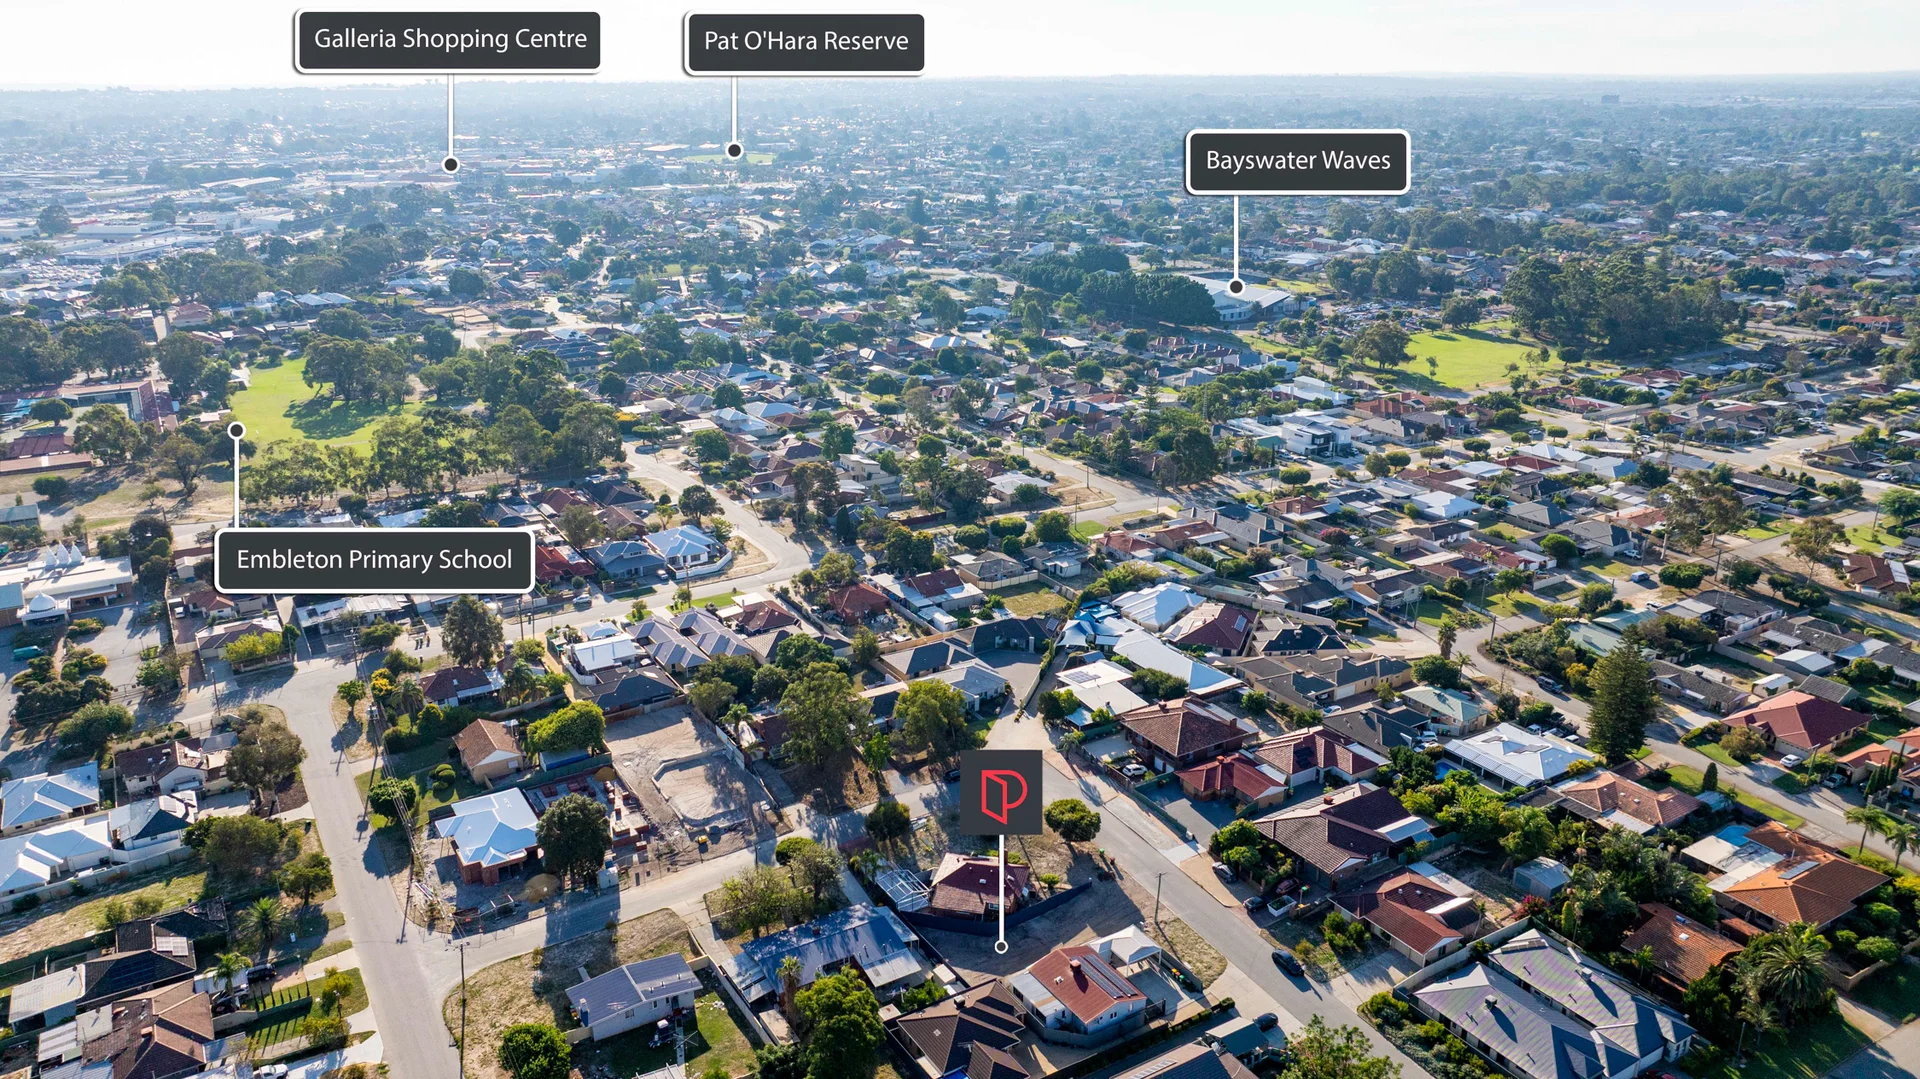Click the tall pine tree on the right
1920x1079 pixels.
pyautogui.click(x=1618, y=700)
